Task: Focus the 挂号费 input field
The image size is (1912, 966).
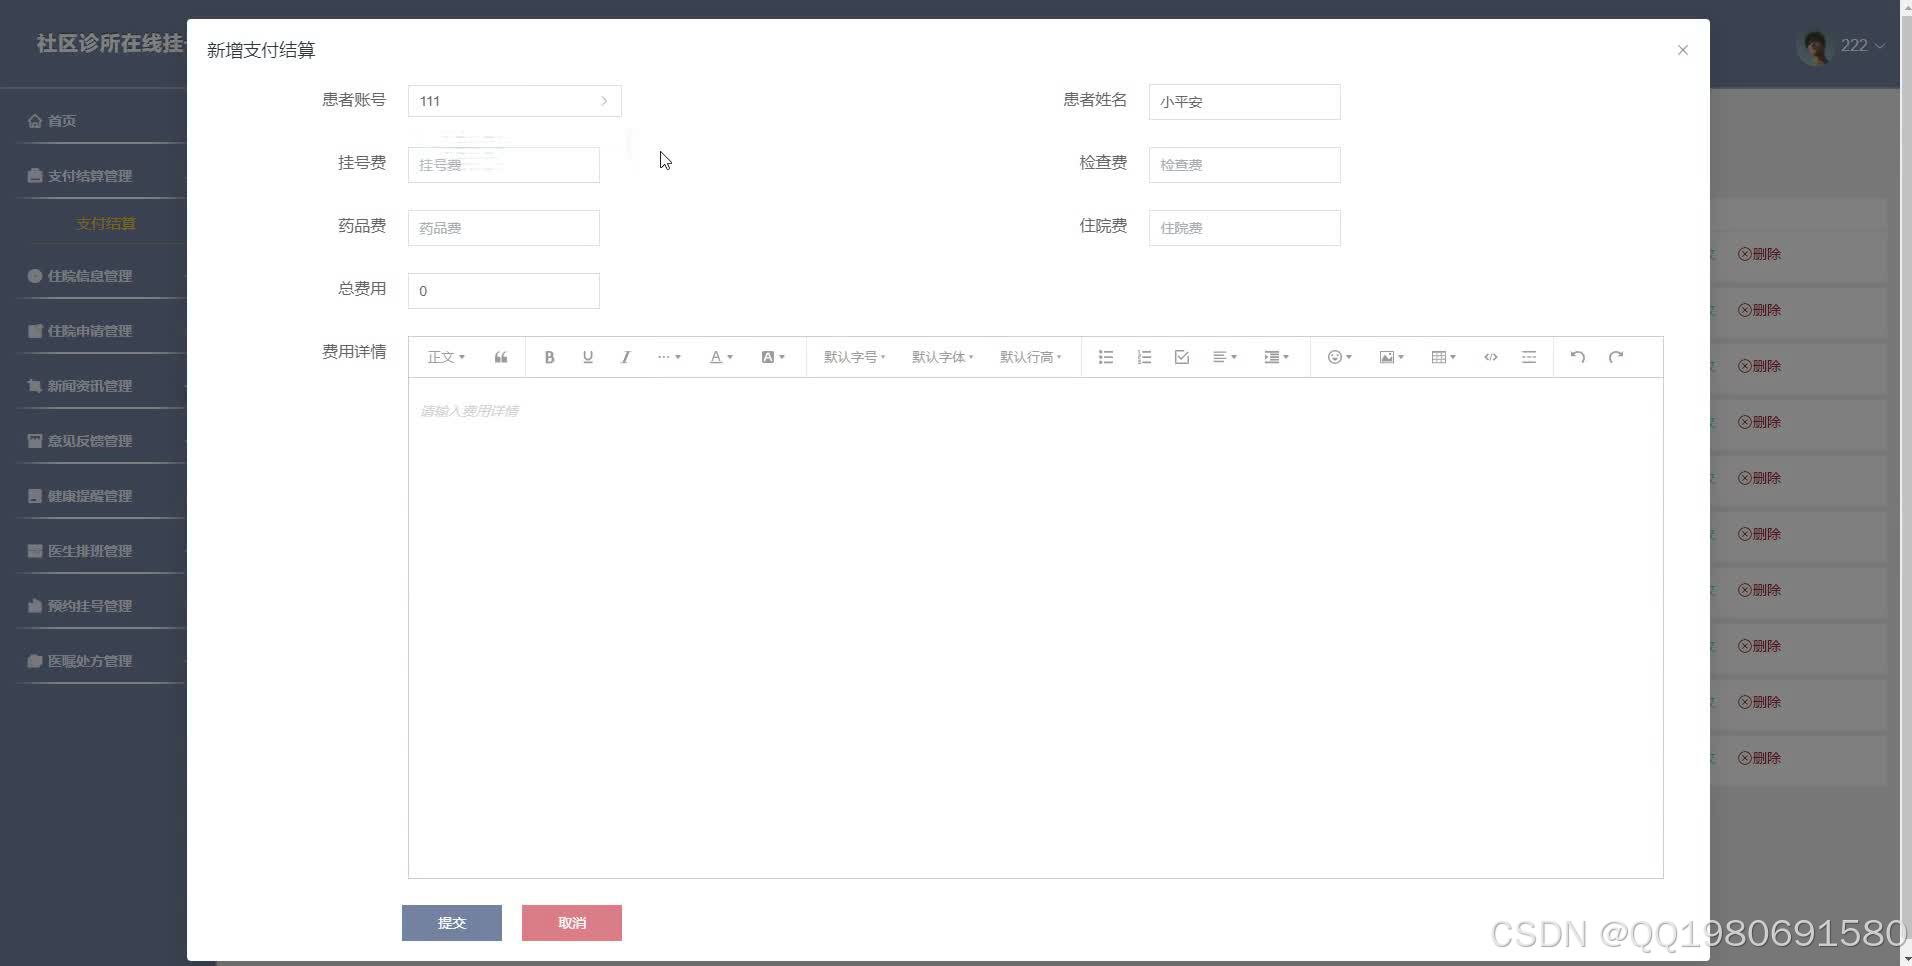Action: click(x=504, y=165)
